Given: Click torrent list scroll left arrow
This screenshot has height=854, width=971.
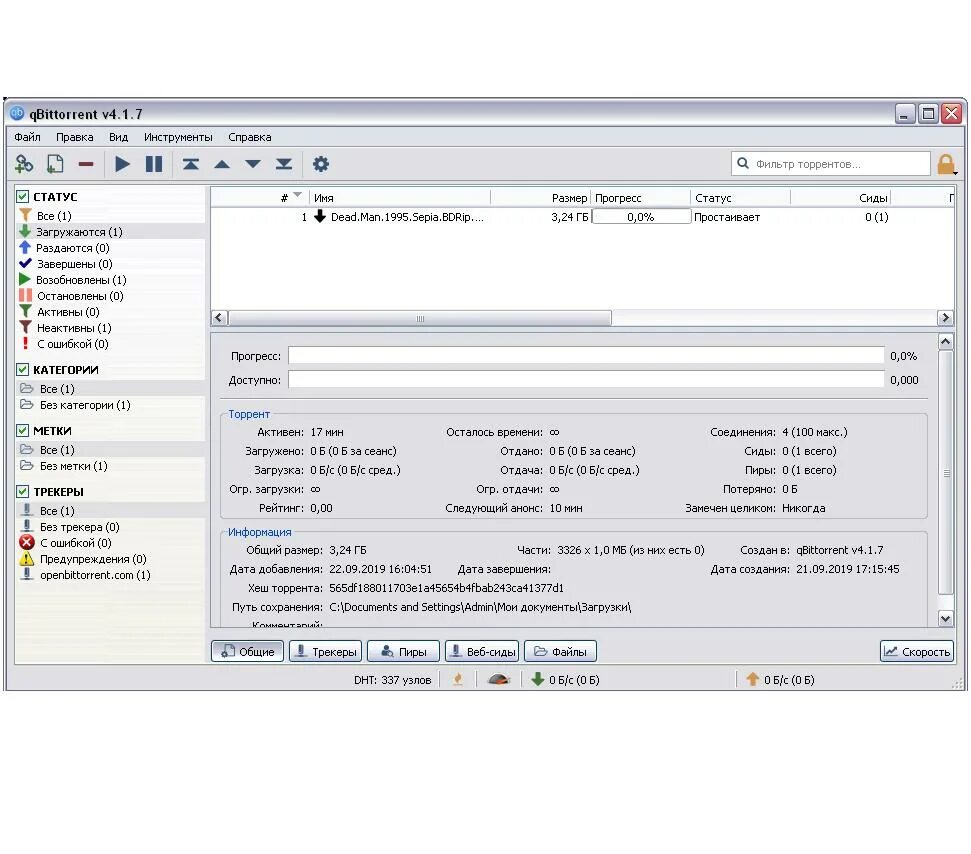Looking at the screenshot, I should (219, 318).
